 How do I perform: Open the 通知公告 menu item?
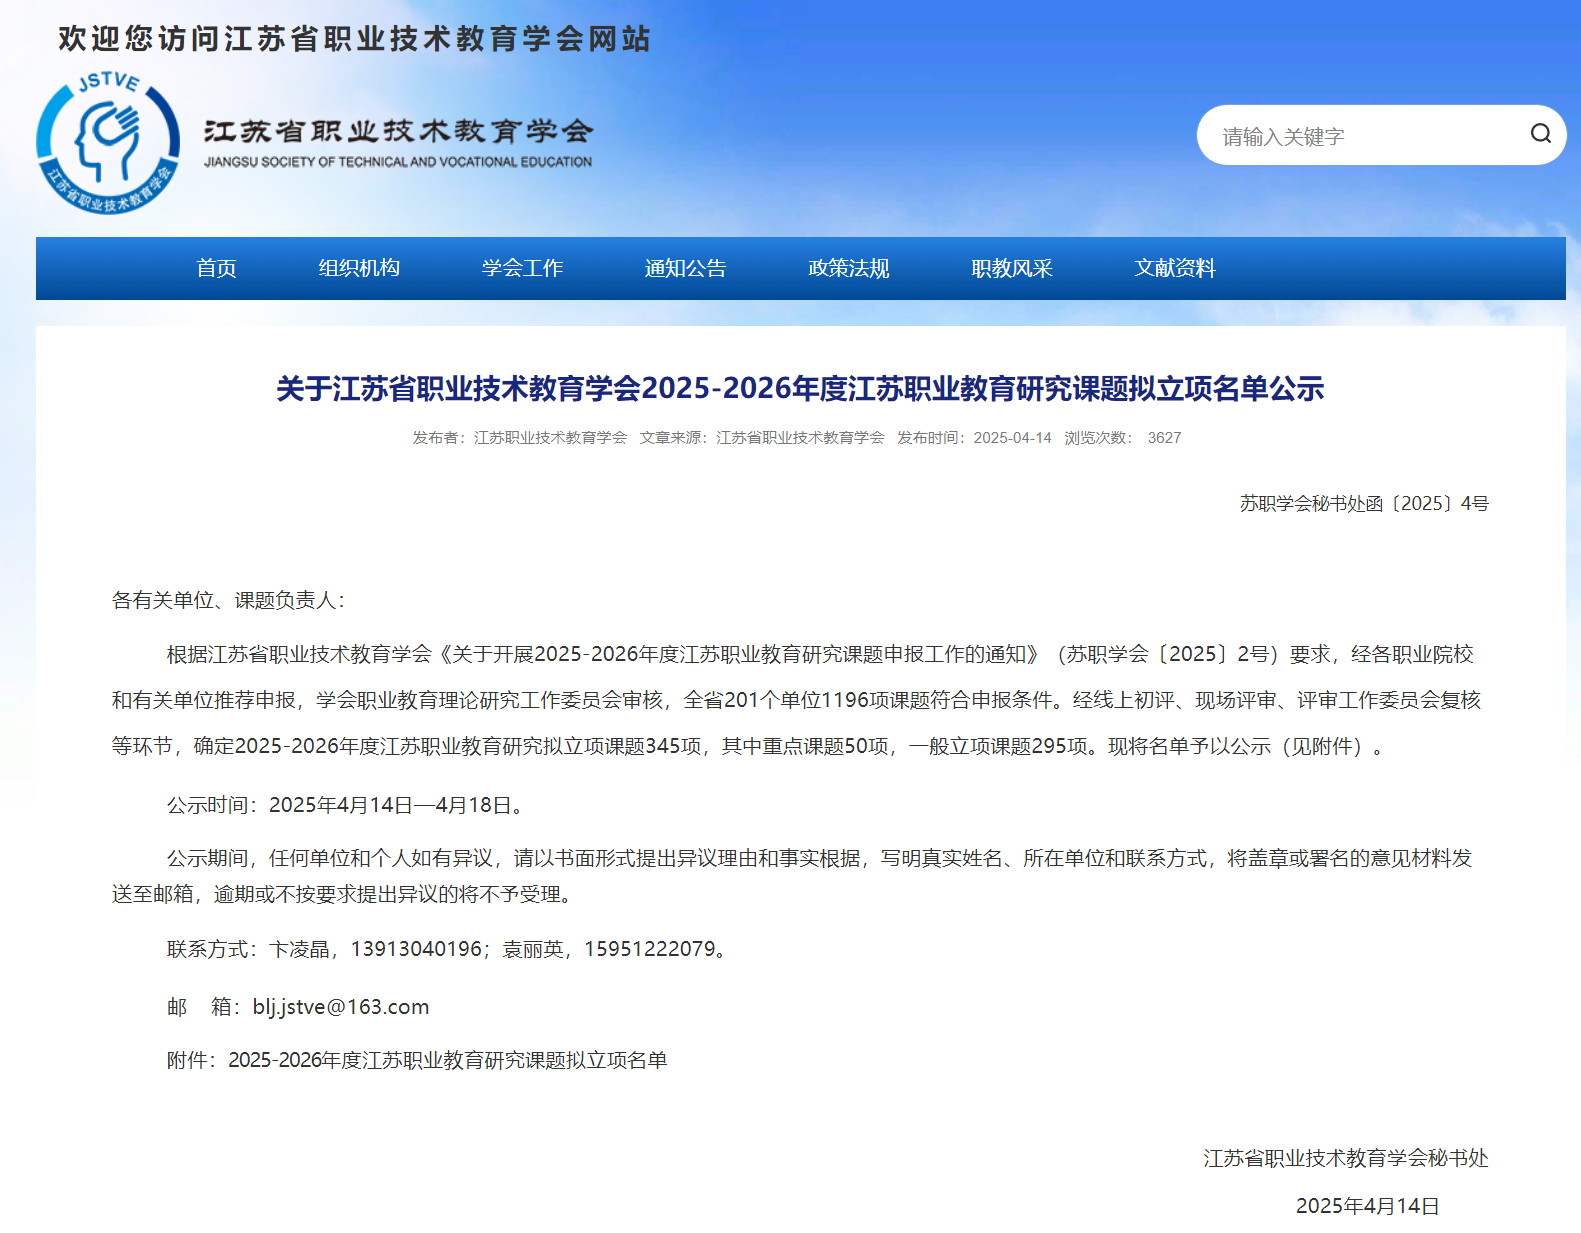click(x=685, y=268)
